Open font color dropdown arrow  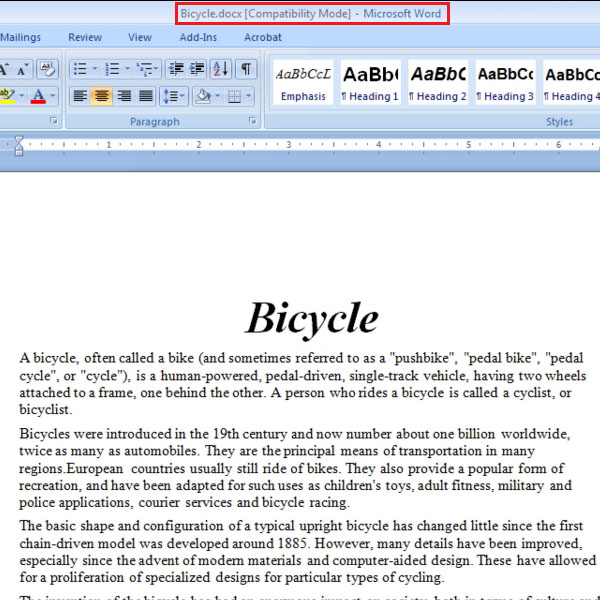pos(53,96)
